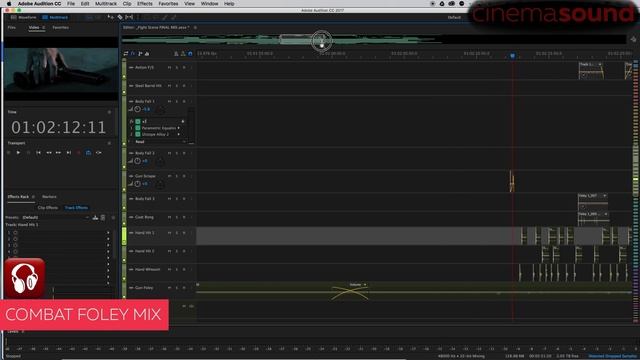640x360 pixels.
Task: Show the Inputs/Outputs track controls
Action: point(126,53)
